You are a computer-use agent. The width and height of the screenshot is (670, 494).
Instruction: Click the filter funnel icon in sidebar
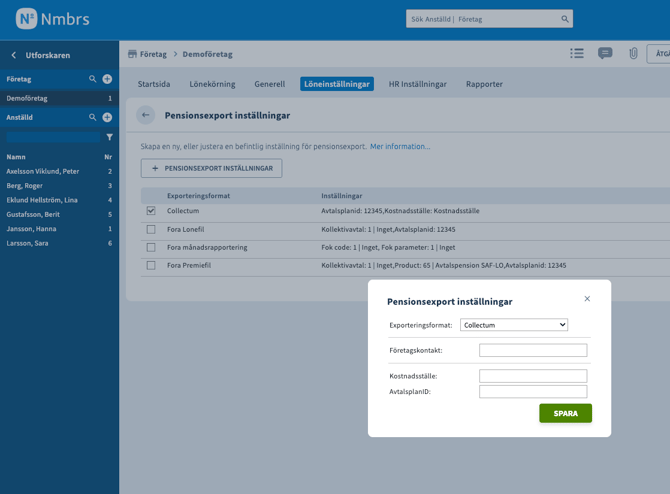[x=109, y=137]
